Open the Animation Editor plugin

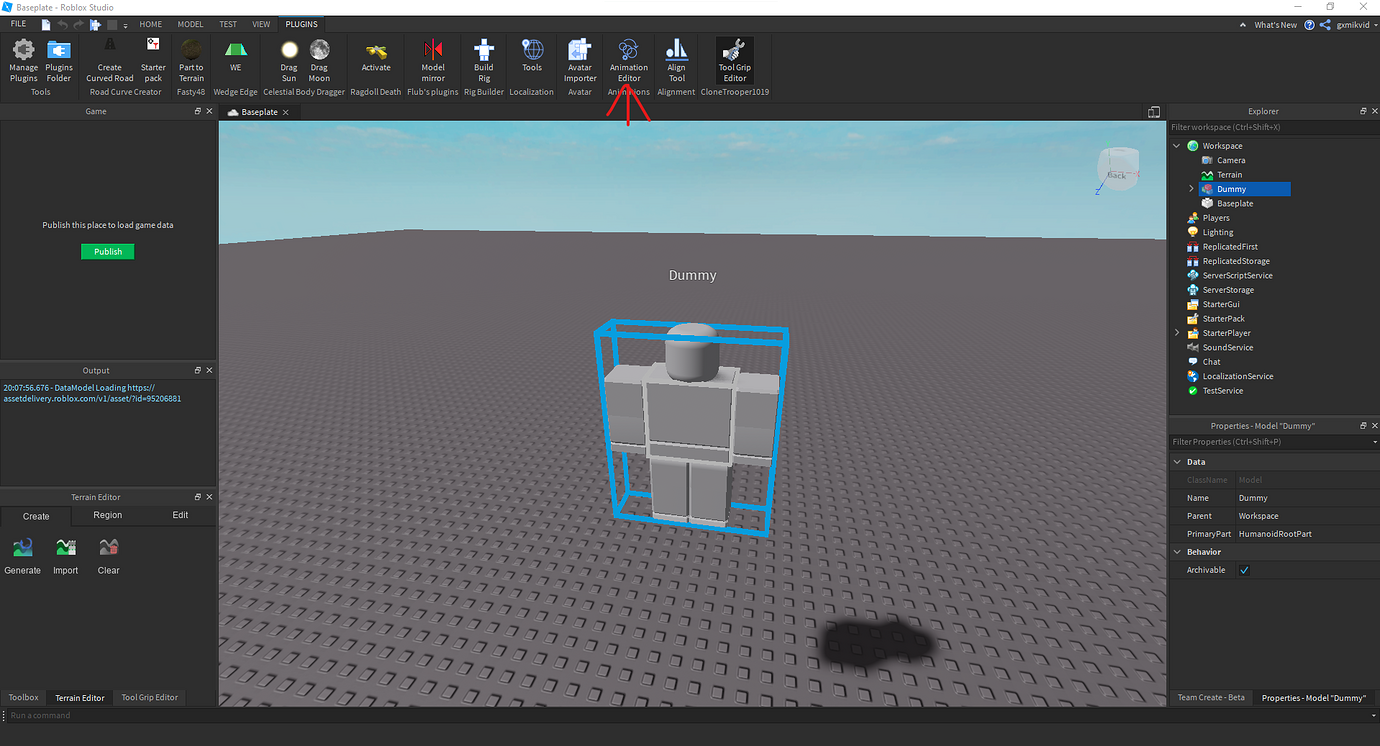pyautogui.click(x=628, y=58)
